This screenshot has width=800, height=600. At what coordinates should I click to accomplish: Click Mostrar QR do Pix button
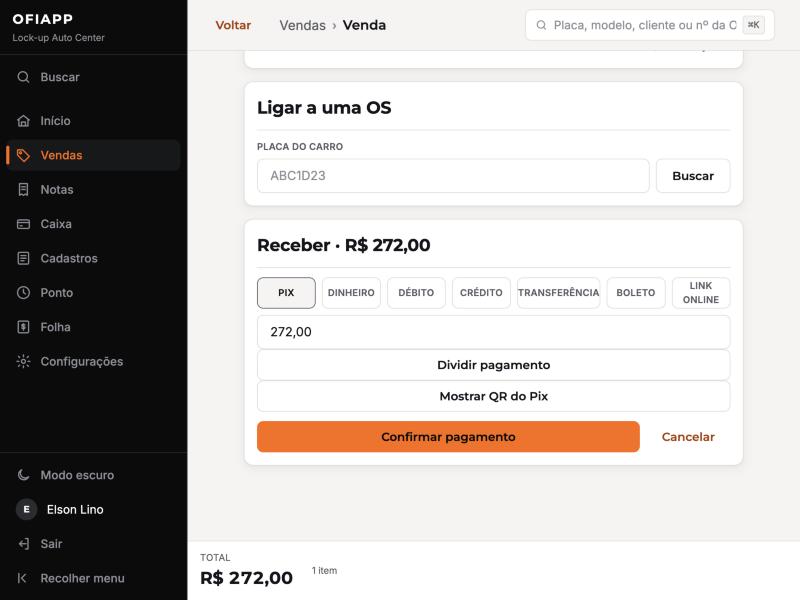pos(493,396)
